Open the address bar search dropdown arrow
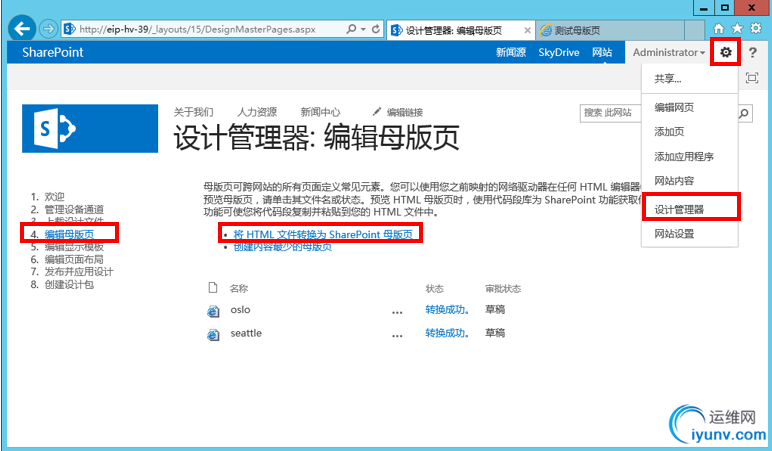Image resolution: width=772 pixels, height=451 pixels. click(x=363, y=29)
